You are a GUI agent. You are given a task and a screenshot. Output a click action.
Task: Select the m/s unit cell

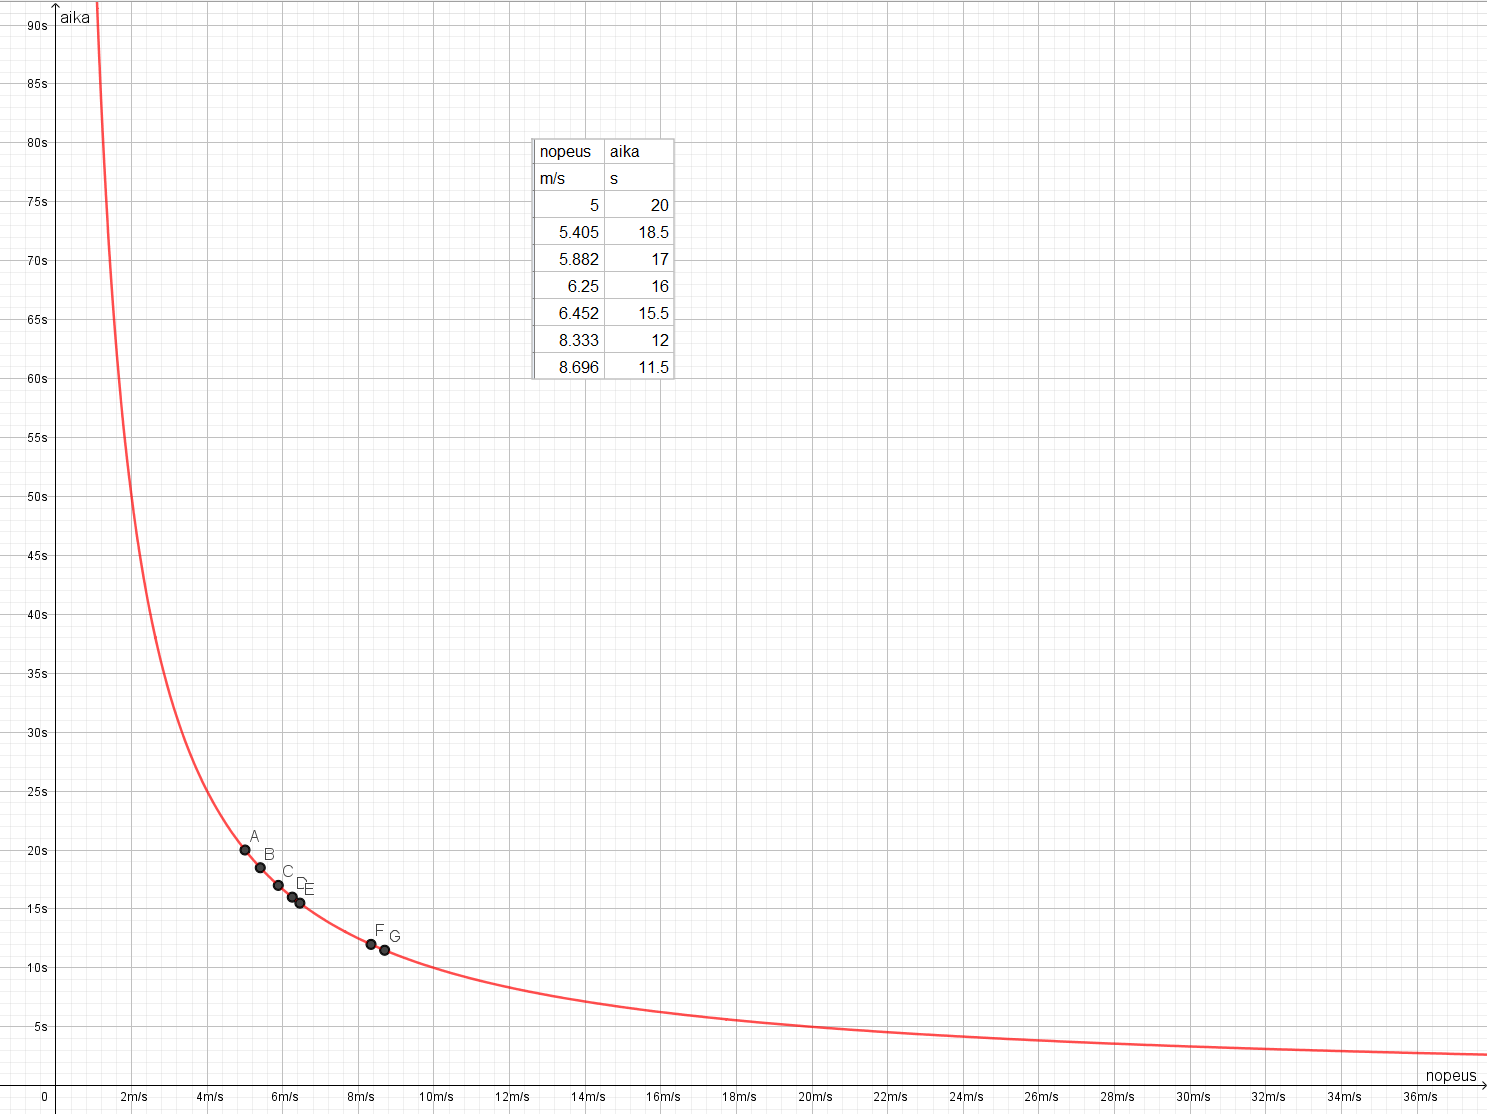click(x=550, y=178)
